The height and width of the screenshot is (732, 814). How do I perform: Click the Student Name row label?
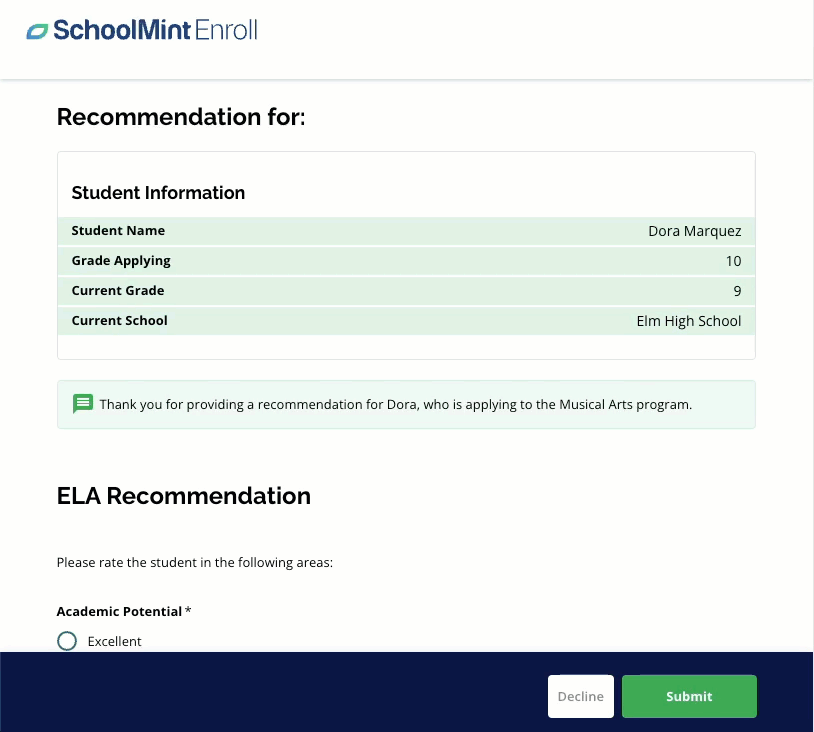click(x=118, y=231)
